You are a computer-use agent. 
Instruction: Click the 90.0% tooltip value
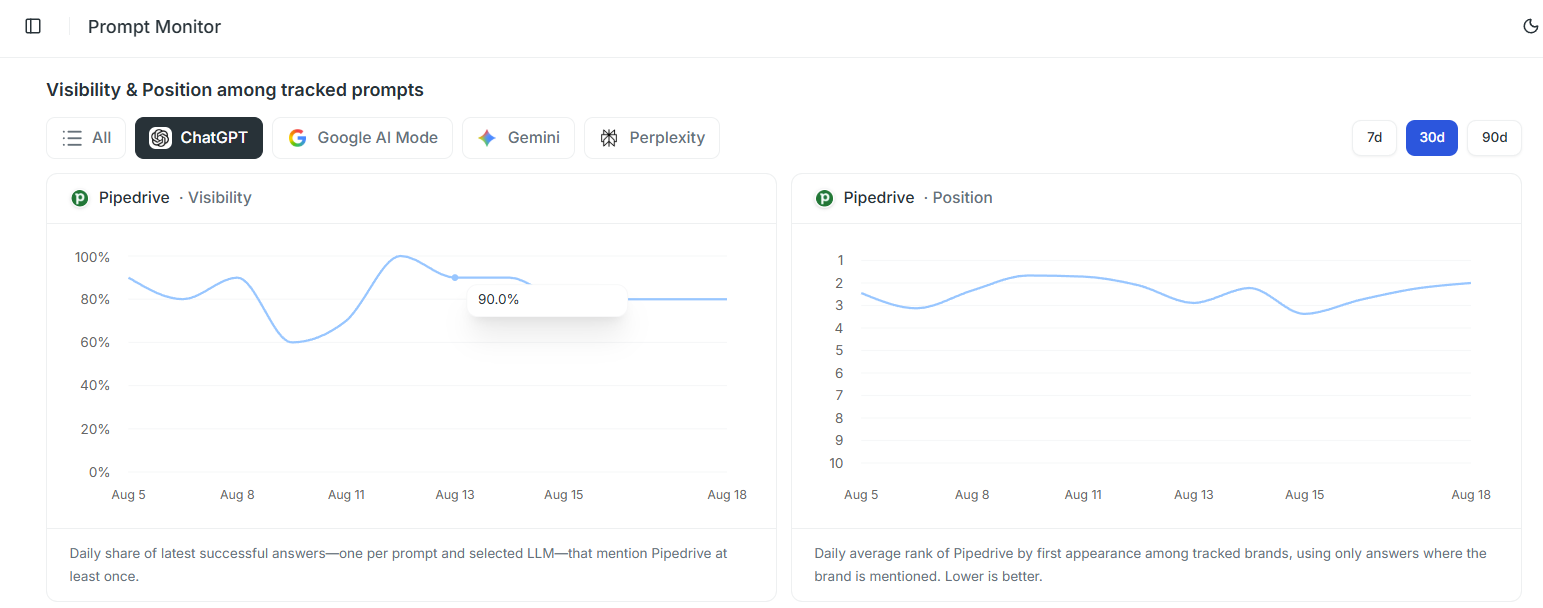tap(498, 299)
